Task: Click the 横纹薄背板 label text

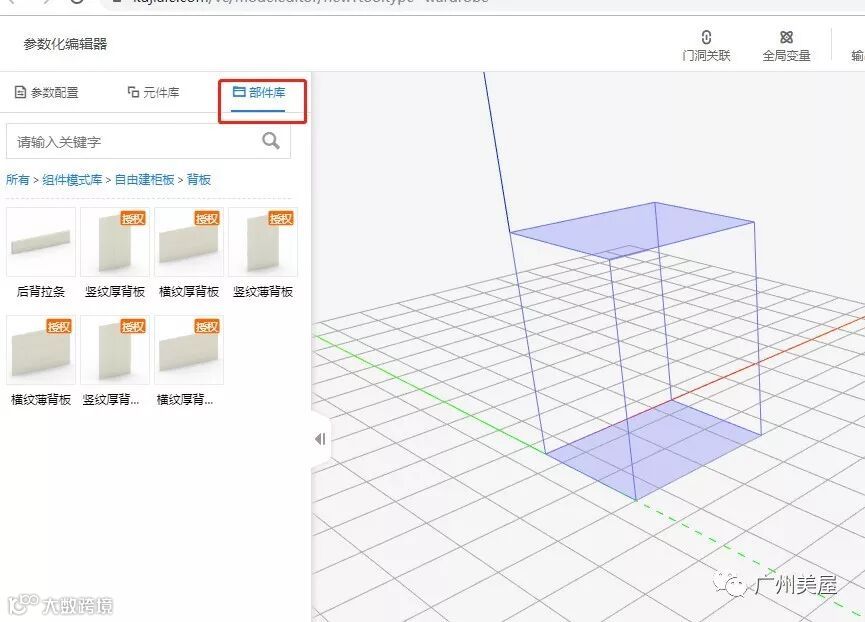Action: coord(41,399)
